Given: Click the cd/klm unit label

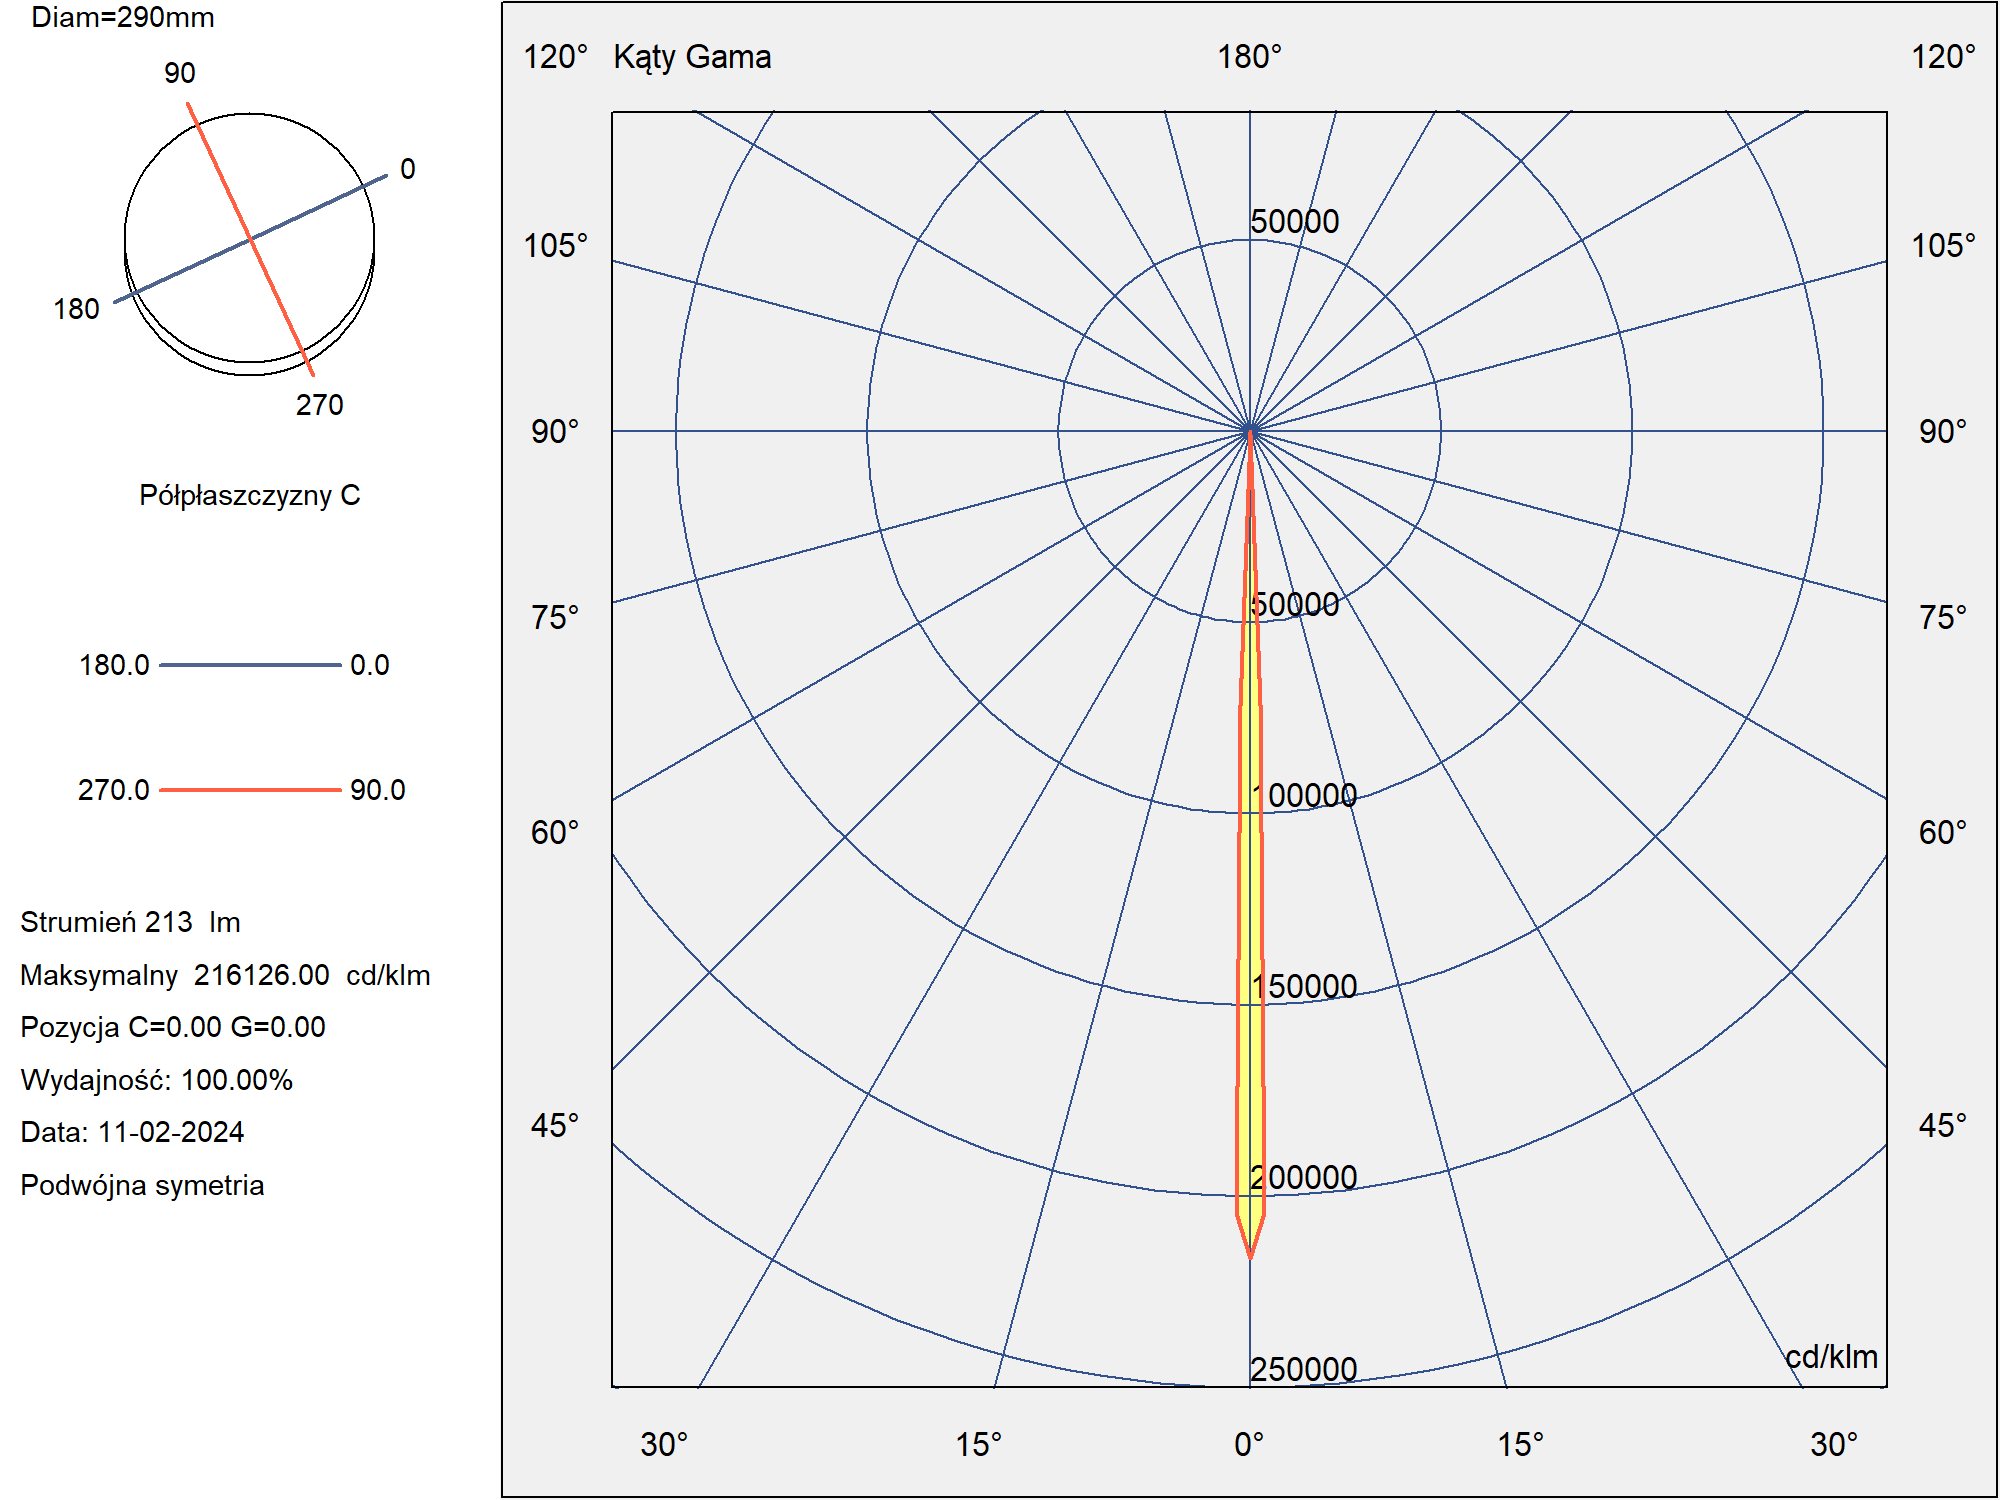Looking at the screenshot, I should click(x=1831, y=1357).
